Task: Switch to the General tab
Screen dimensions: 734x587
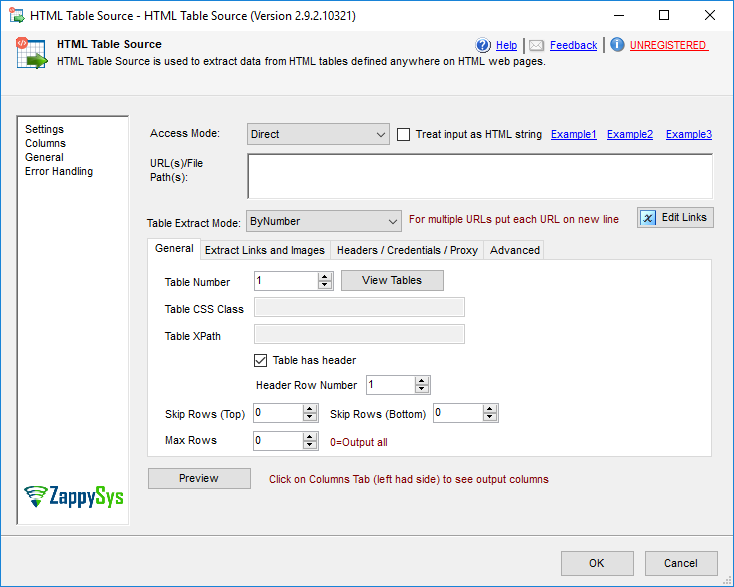Action: [x=174, y=249]
